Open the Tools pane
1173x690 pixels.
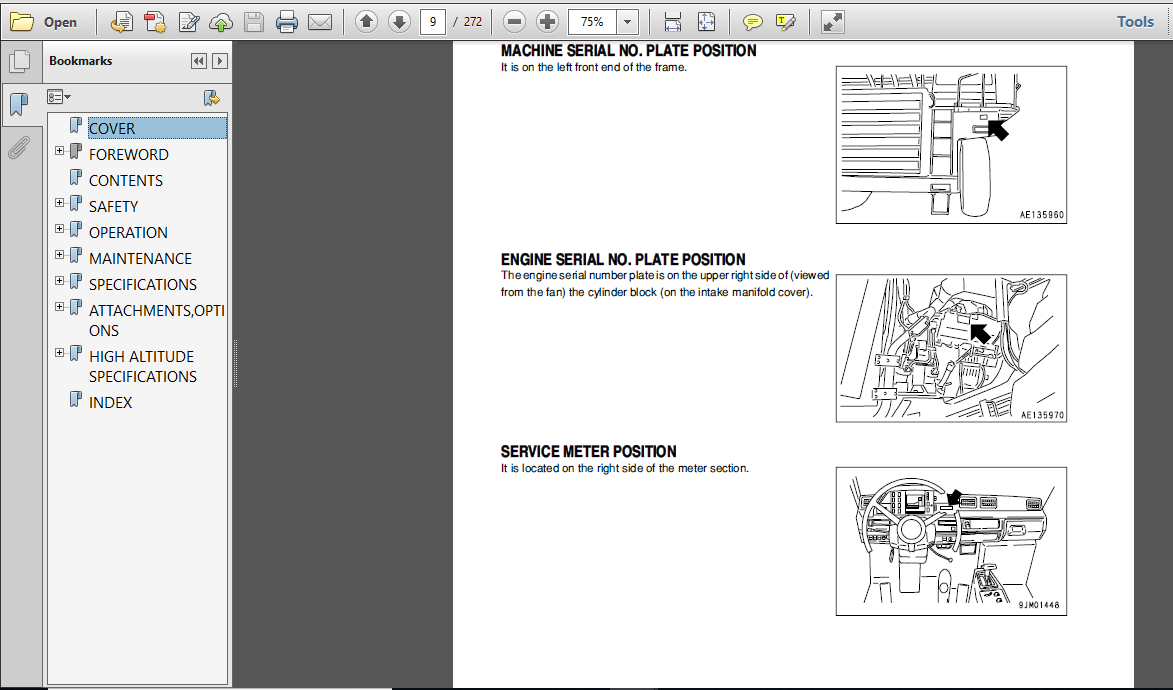1135,22
